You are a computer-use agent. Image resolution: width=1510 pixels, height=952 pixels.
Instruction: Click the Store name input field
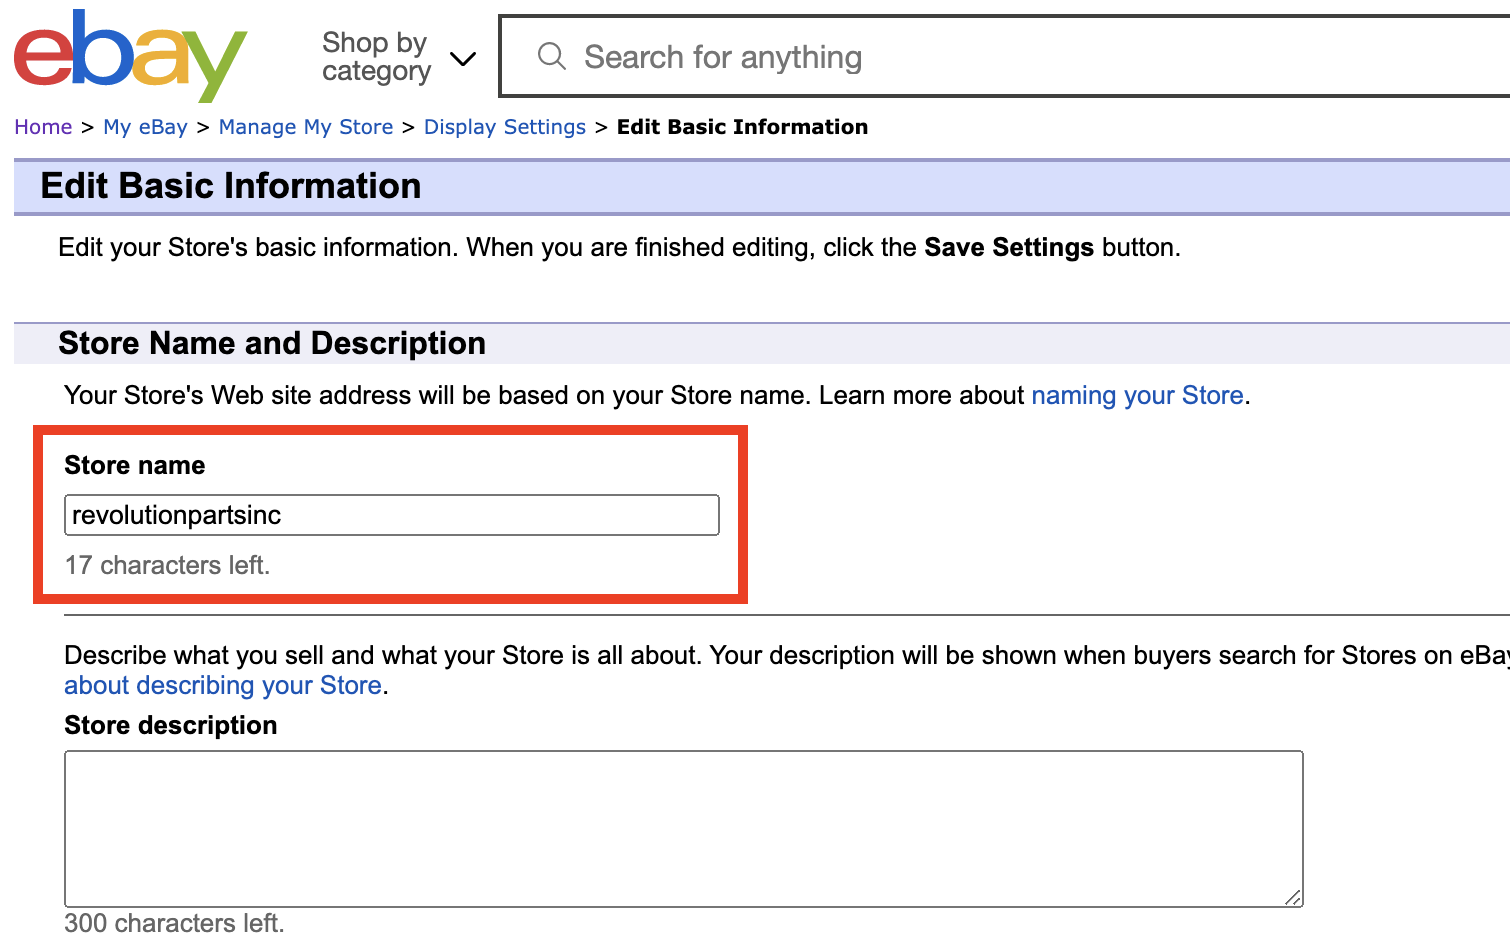click(x=392, y=515)
